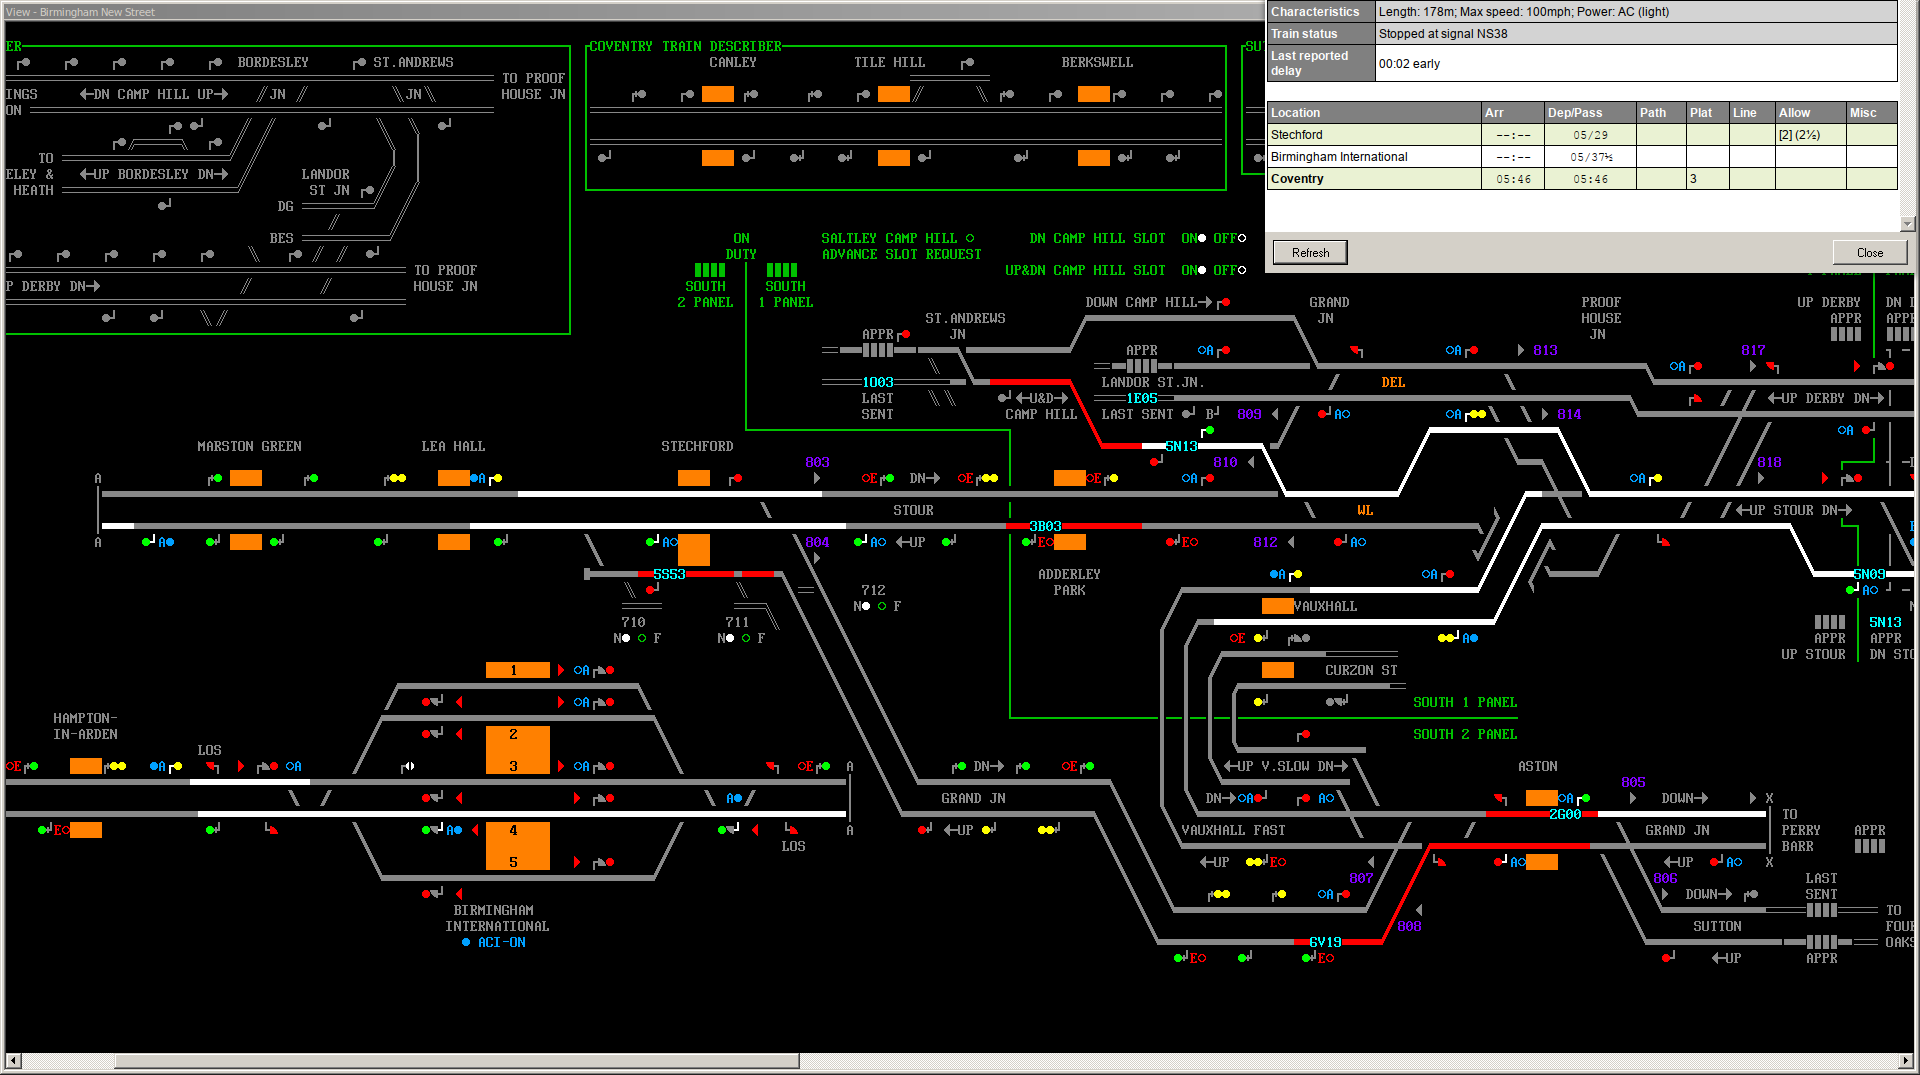Select the Birmingham International timetable row

1581,157
